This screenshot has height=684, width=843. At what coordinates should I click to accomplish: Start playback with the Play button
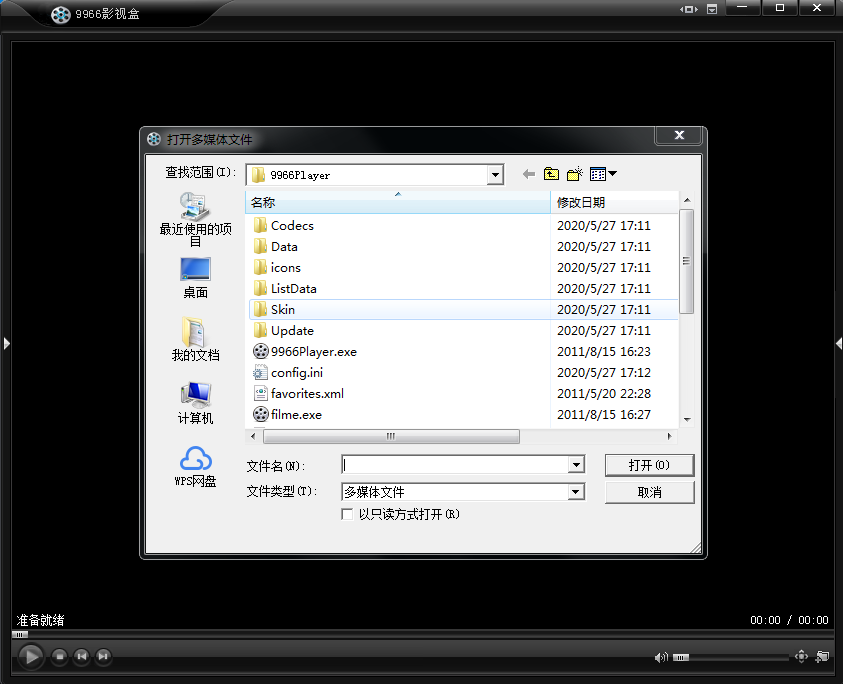click(31, 657)
